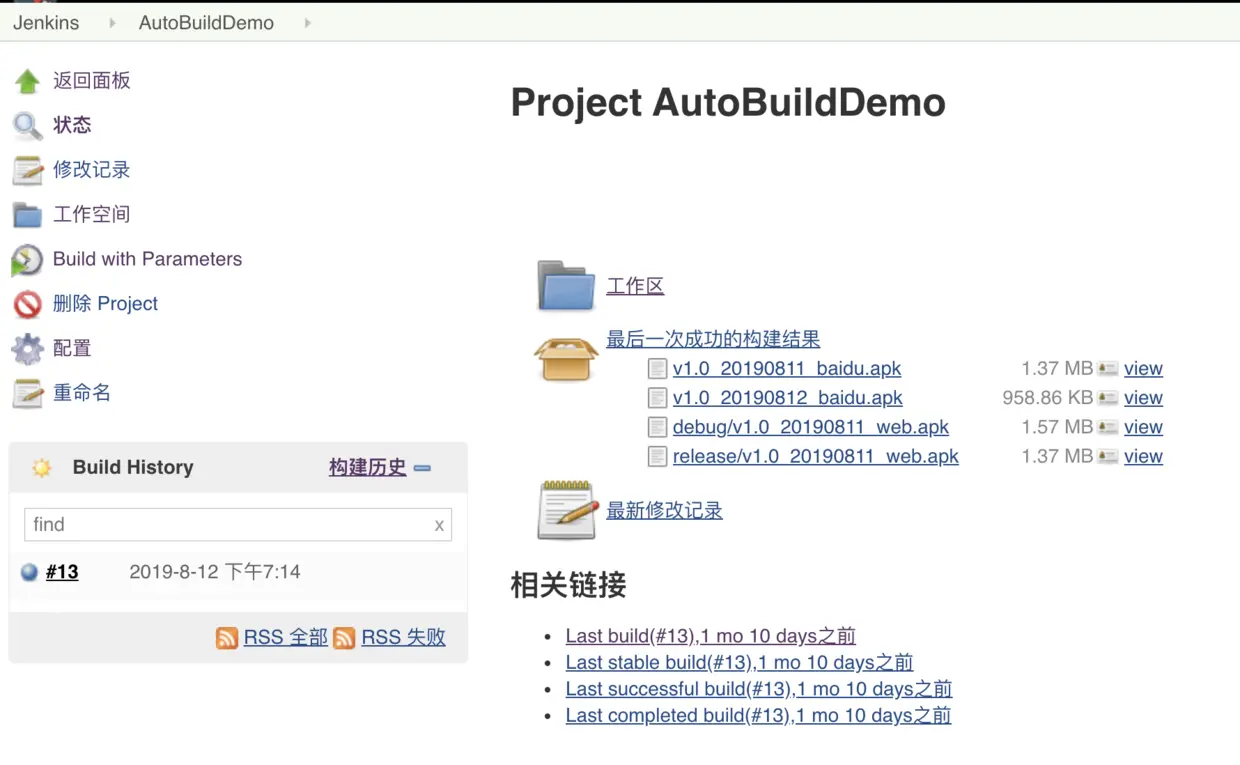Open Last stable build(#13) link
1240x765 pixels.
739,662
